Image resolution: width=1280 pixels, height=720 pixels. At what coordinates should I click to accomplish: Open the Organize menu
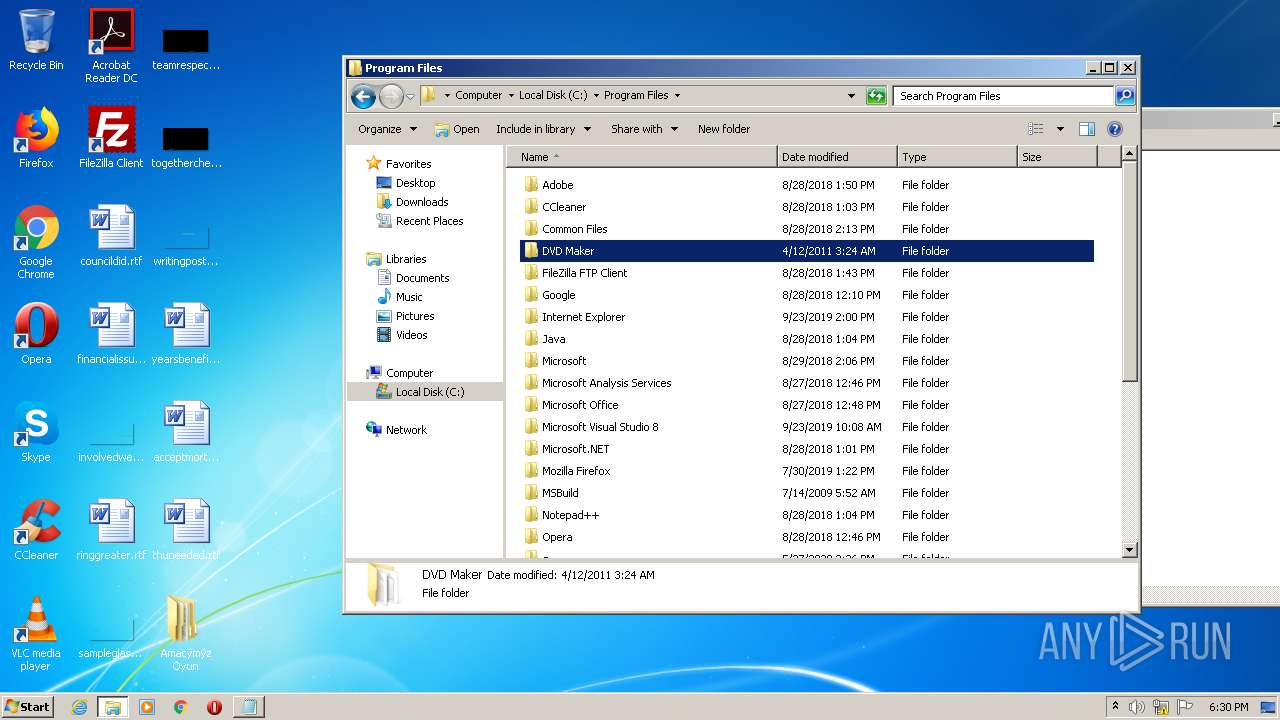[x=387, y=129]
